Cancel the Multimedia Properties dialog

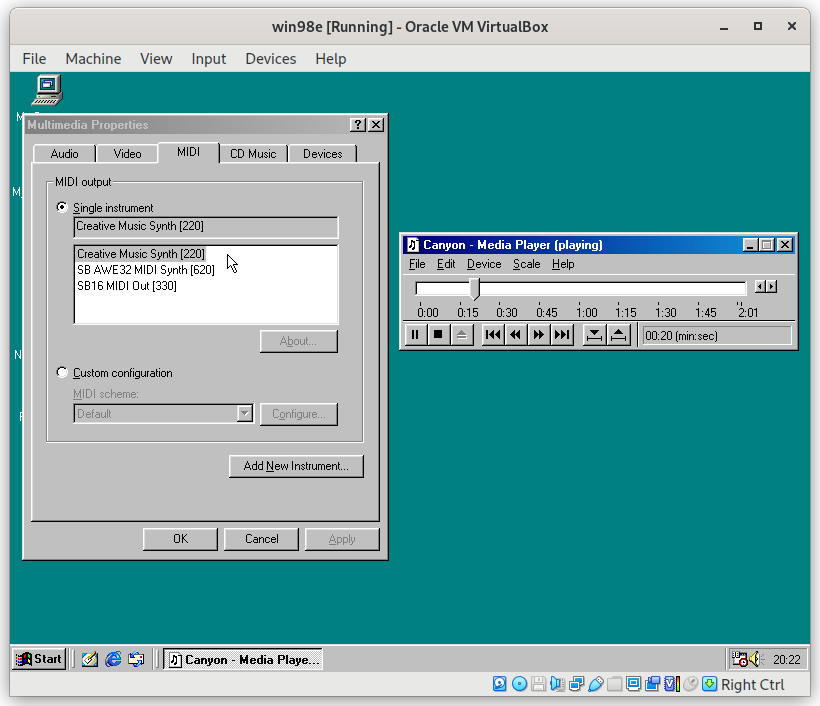(261, 539)
